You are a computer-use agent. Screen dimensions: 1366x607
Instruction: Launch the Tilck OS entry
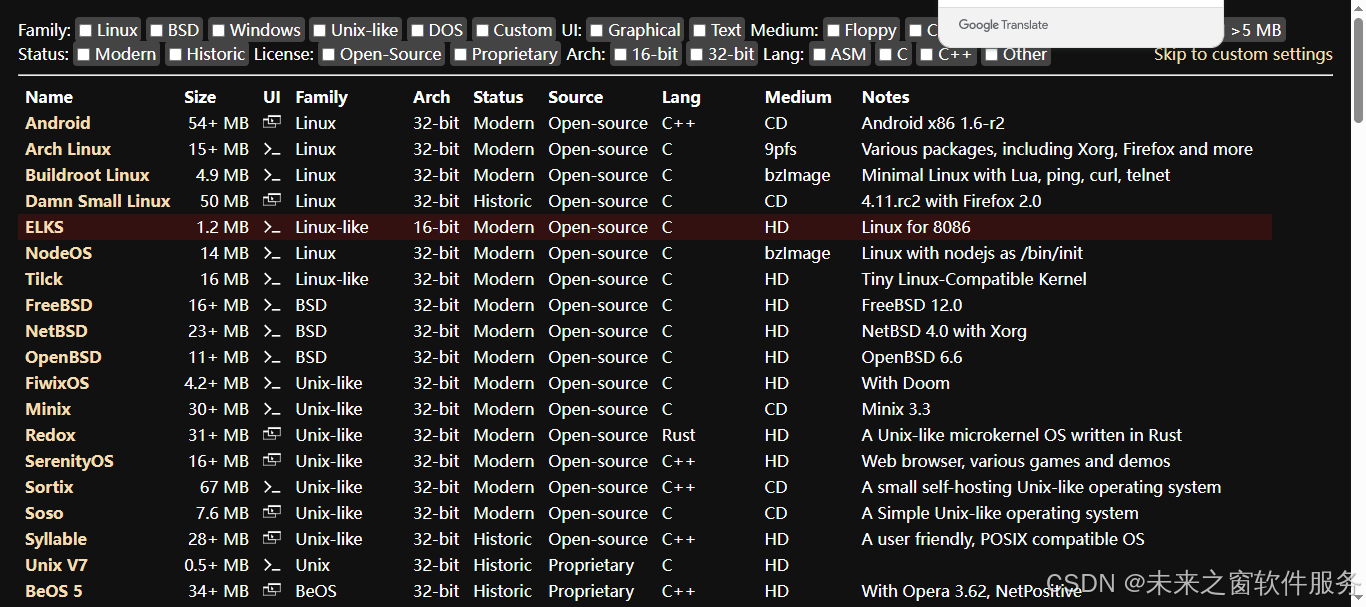[x=44, y=279]
